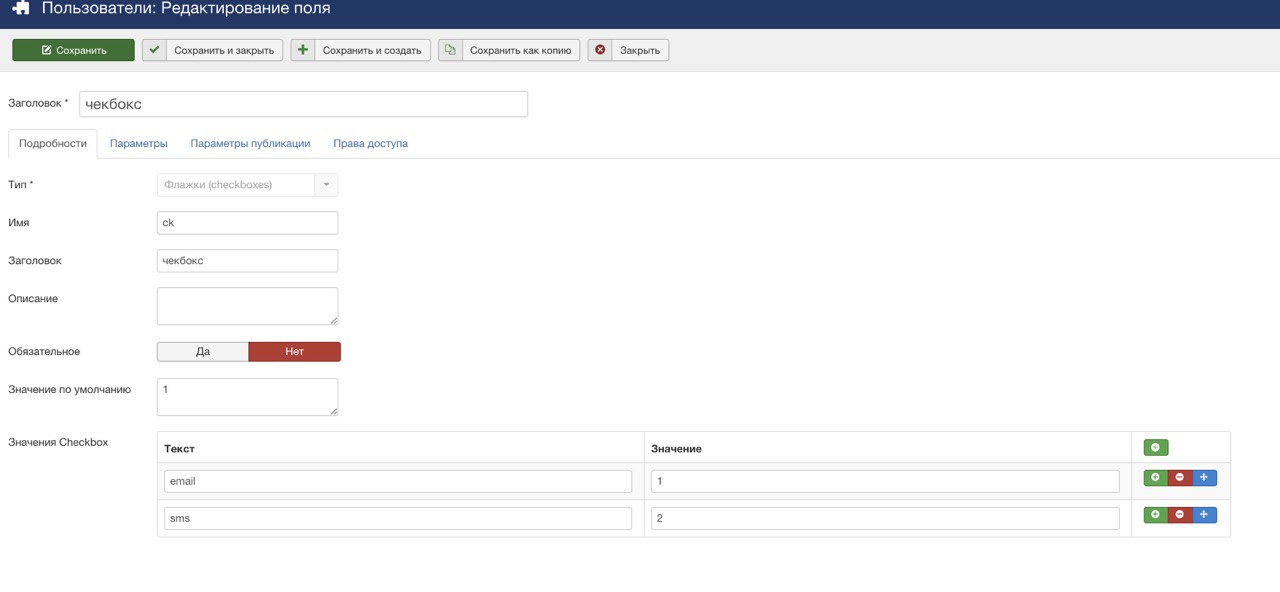The image size is (1280, 592).
Task: Click the Значение column header
Action: click(676, 449)
